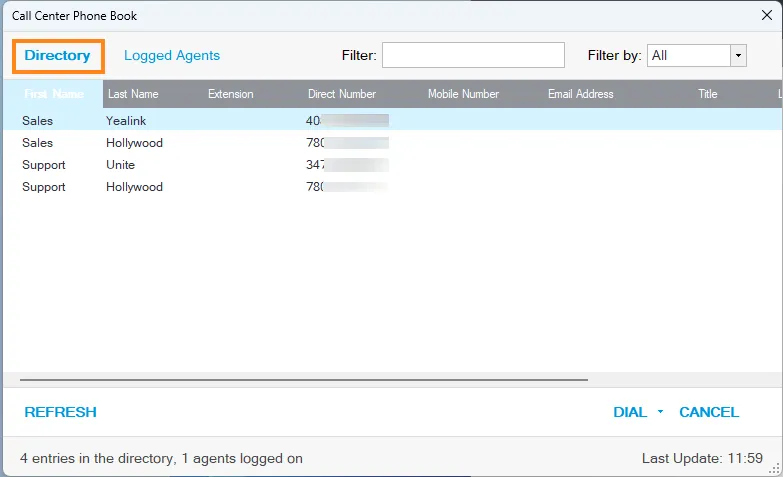
Task: Select the Hollywood last name in Sales row
Action: (x=134, y=143)
